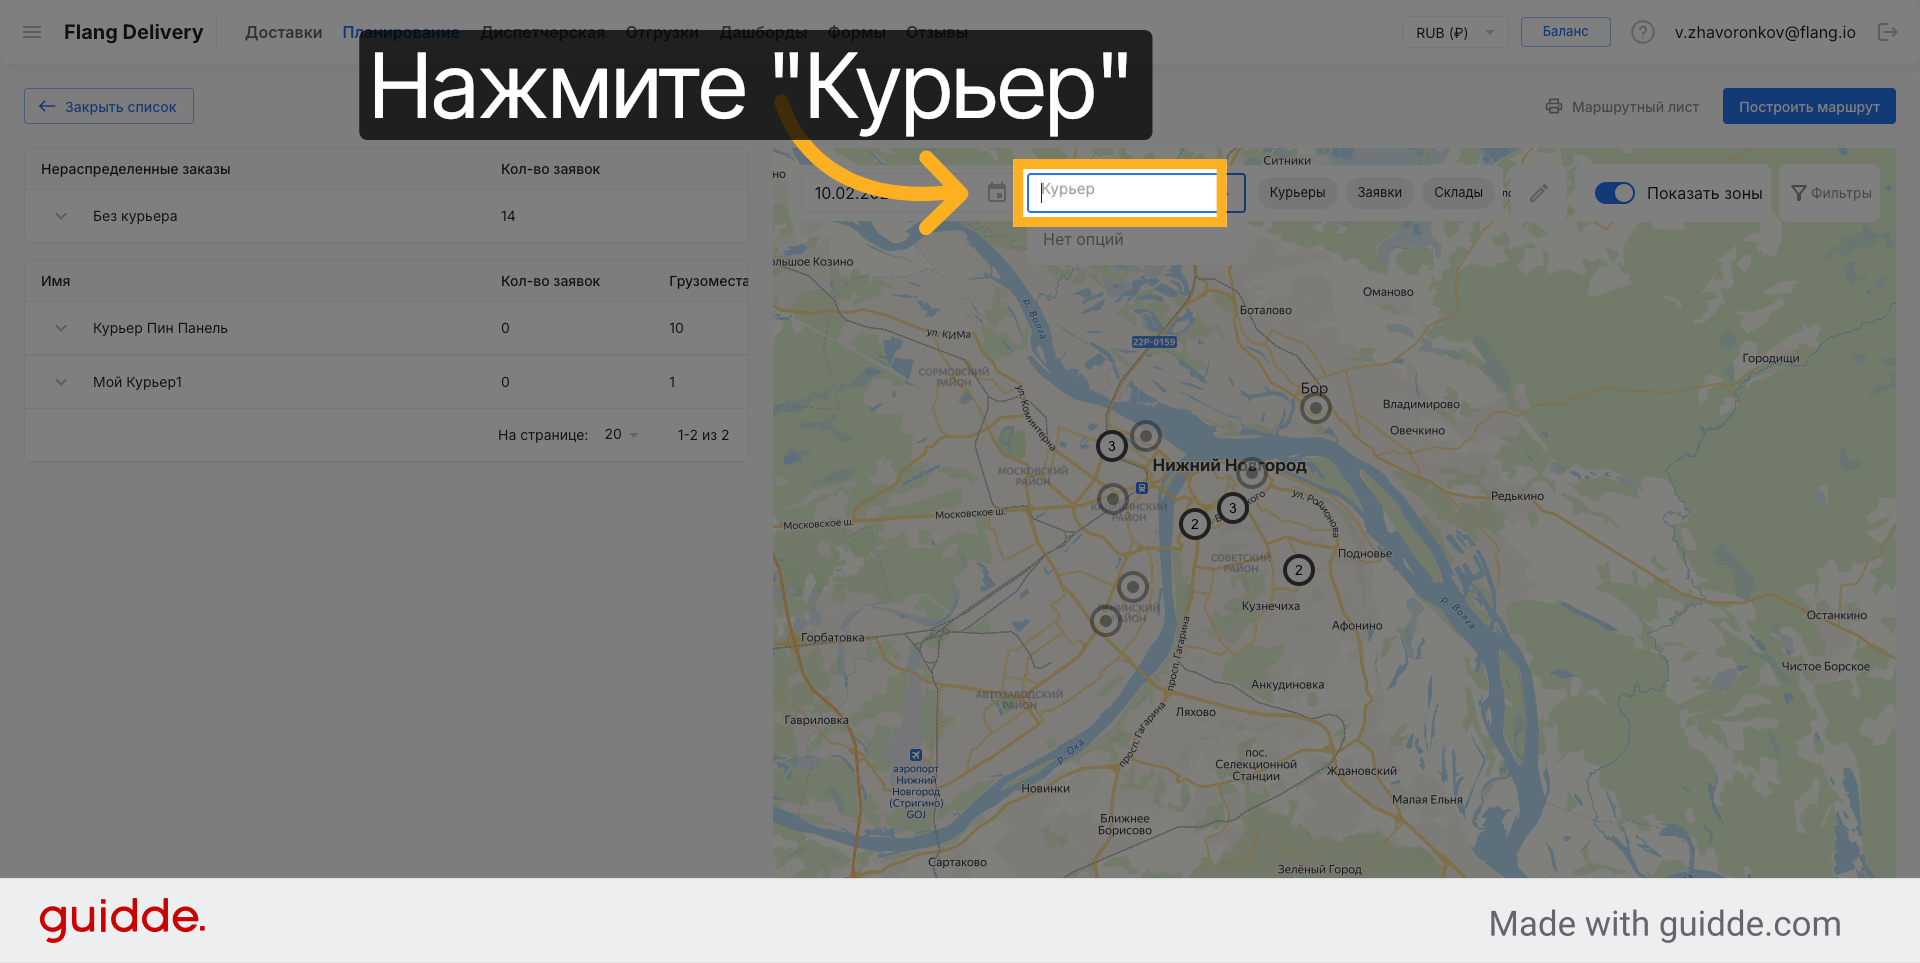Log out via the exit icon
The image size is (1920, 963).
[1888, 31]
